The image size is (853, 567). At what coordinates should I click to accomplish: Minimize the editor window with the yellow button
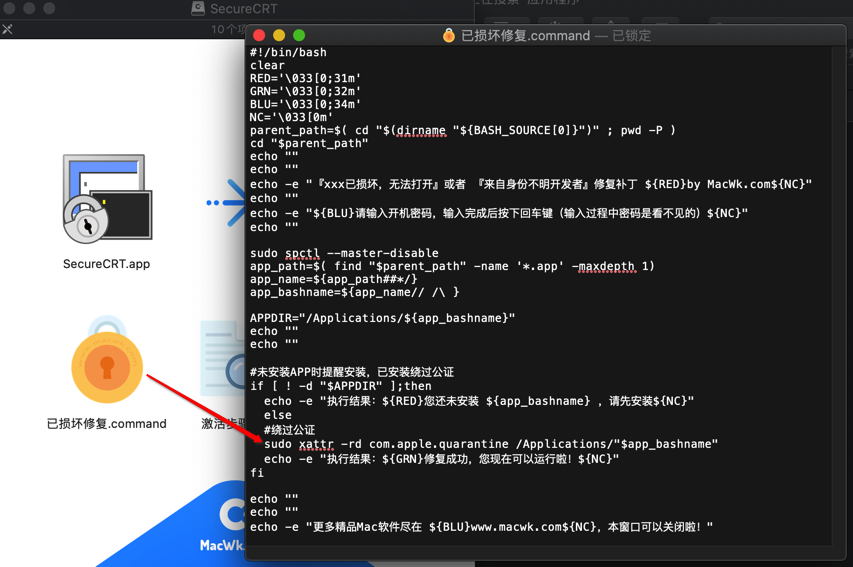pyautogui.click(x=279, y=35)
